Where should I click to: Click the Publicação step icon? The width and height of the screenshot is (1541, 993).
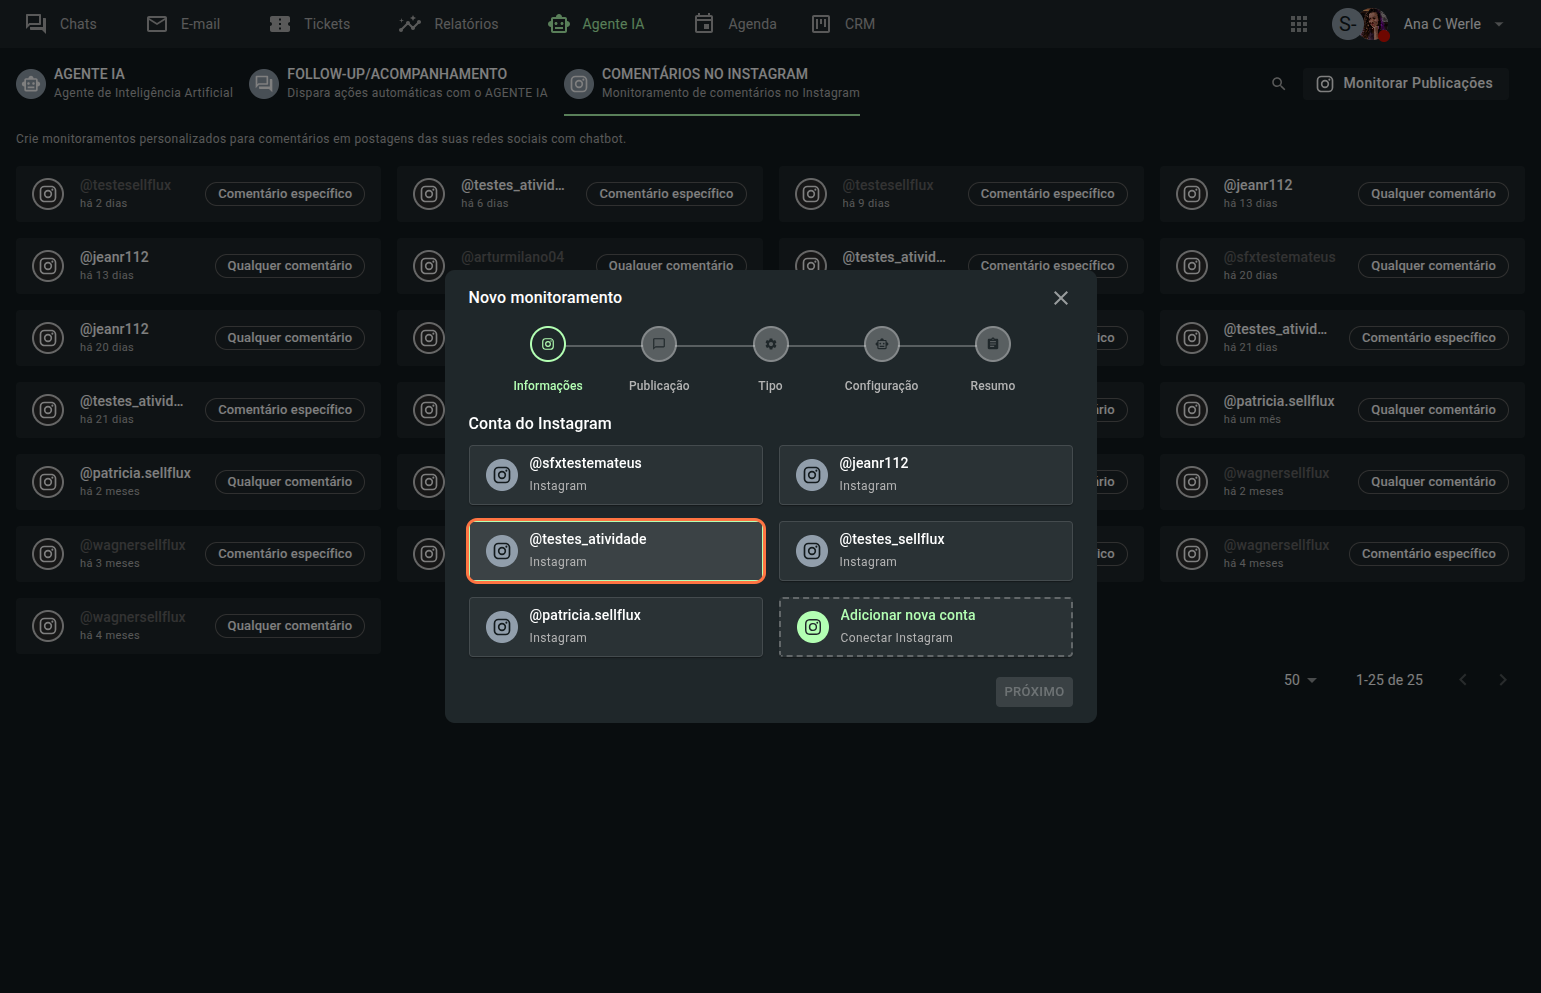(x=658, y=344)
